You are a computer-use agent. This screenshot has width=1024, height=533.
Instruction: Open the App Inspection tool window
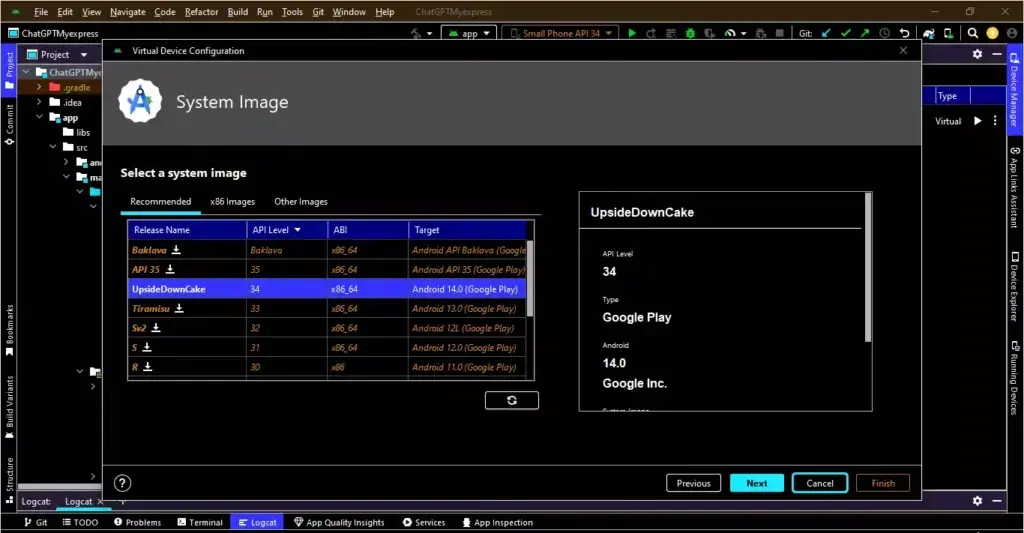(x=498, y=522)
